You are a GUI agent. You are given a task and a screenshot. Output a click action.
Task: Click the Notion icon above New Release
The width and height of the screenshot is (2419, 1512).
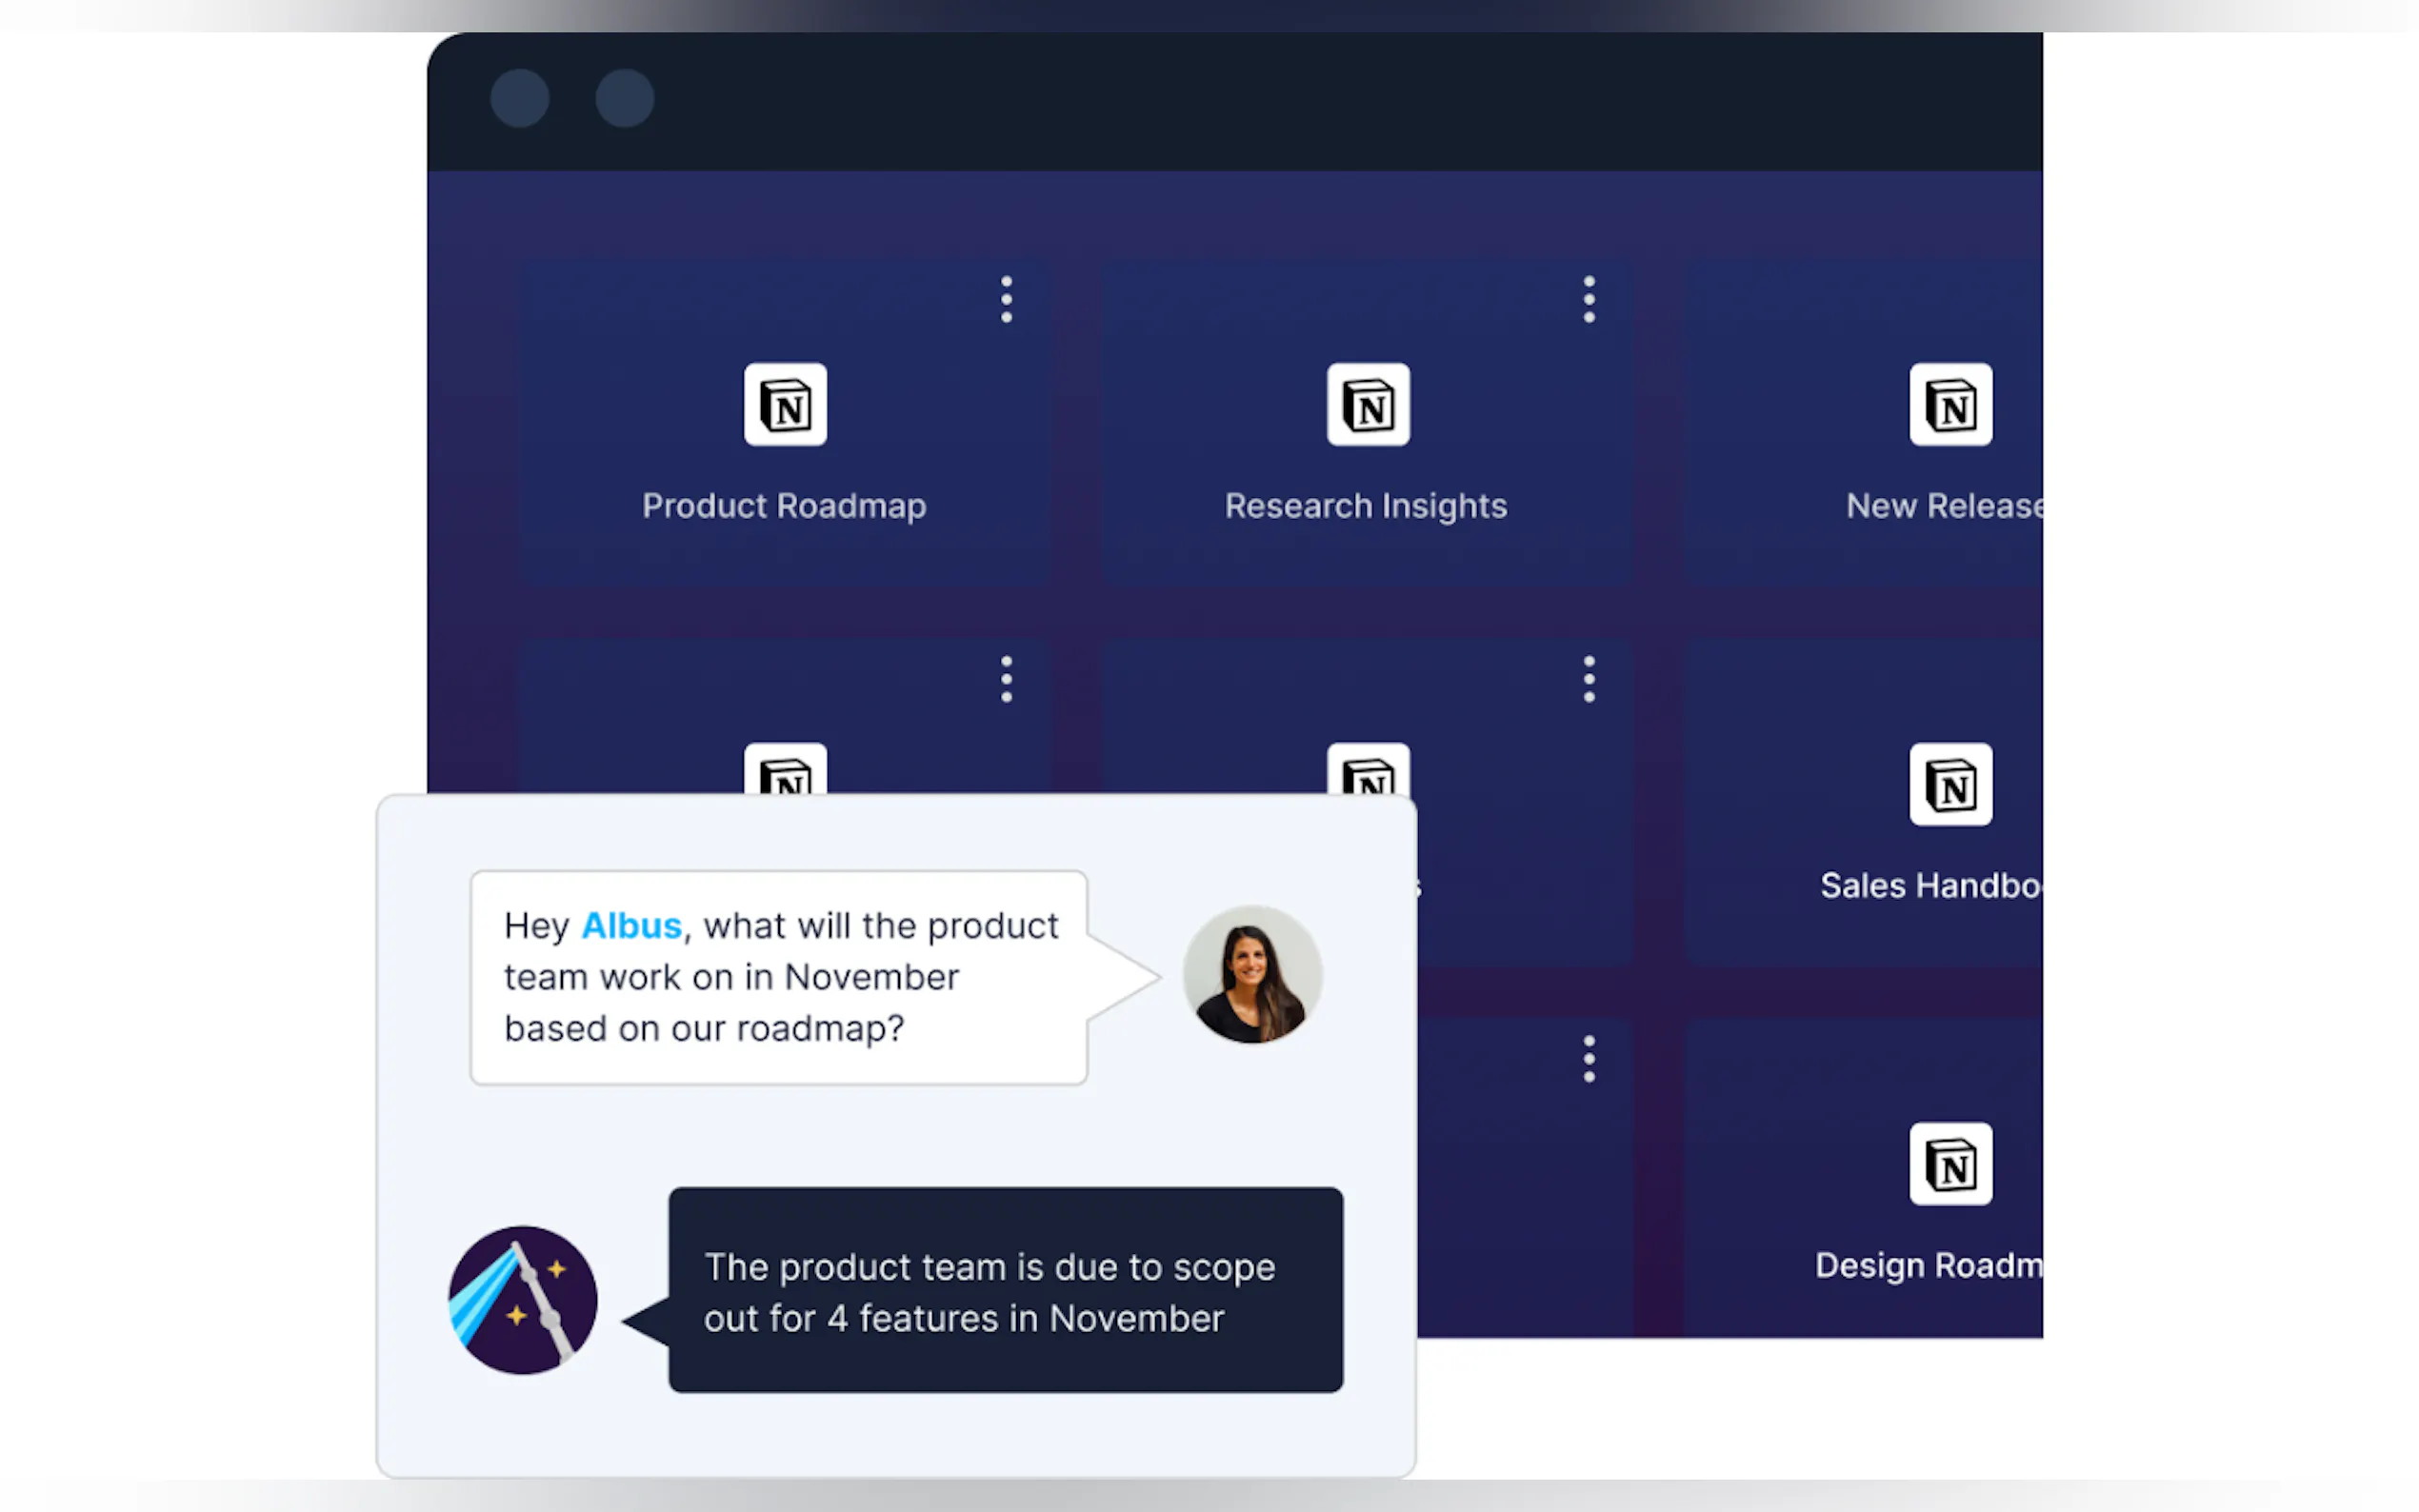[1949, 404]
